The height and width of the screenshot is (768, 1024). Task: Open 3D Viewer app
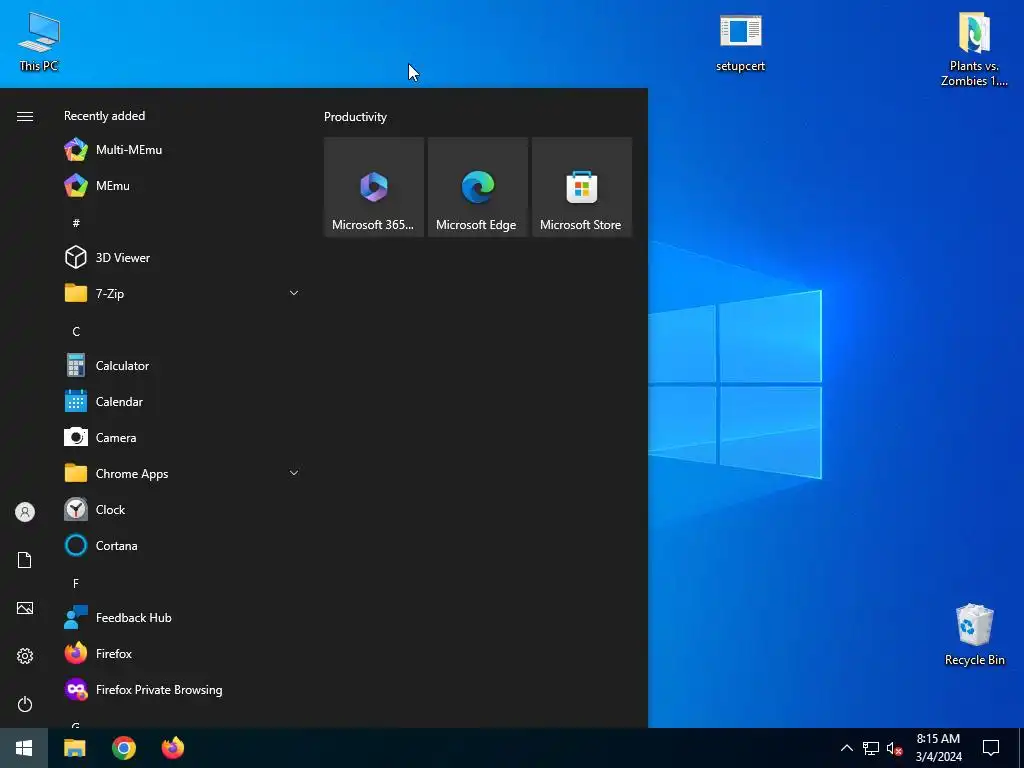pos(182,257)
